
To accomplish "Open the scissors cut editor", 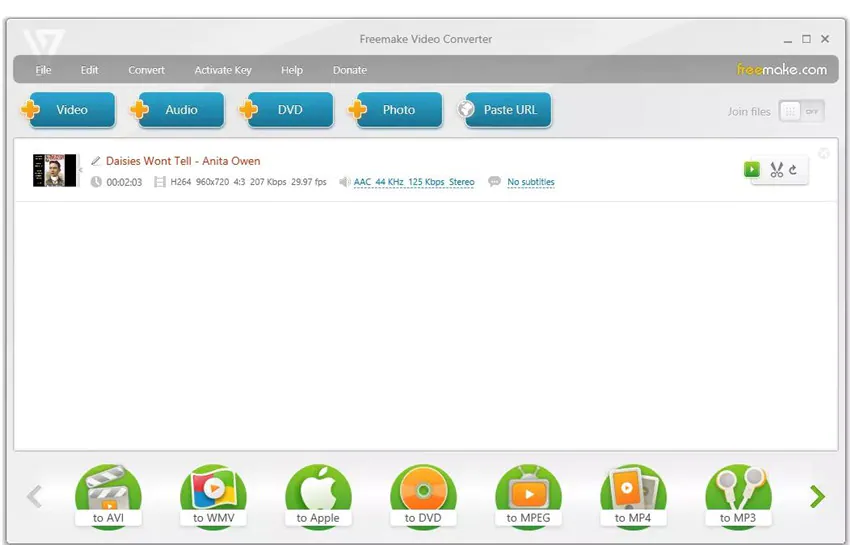I will click(x=776, y=170).
